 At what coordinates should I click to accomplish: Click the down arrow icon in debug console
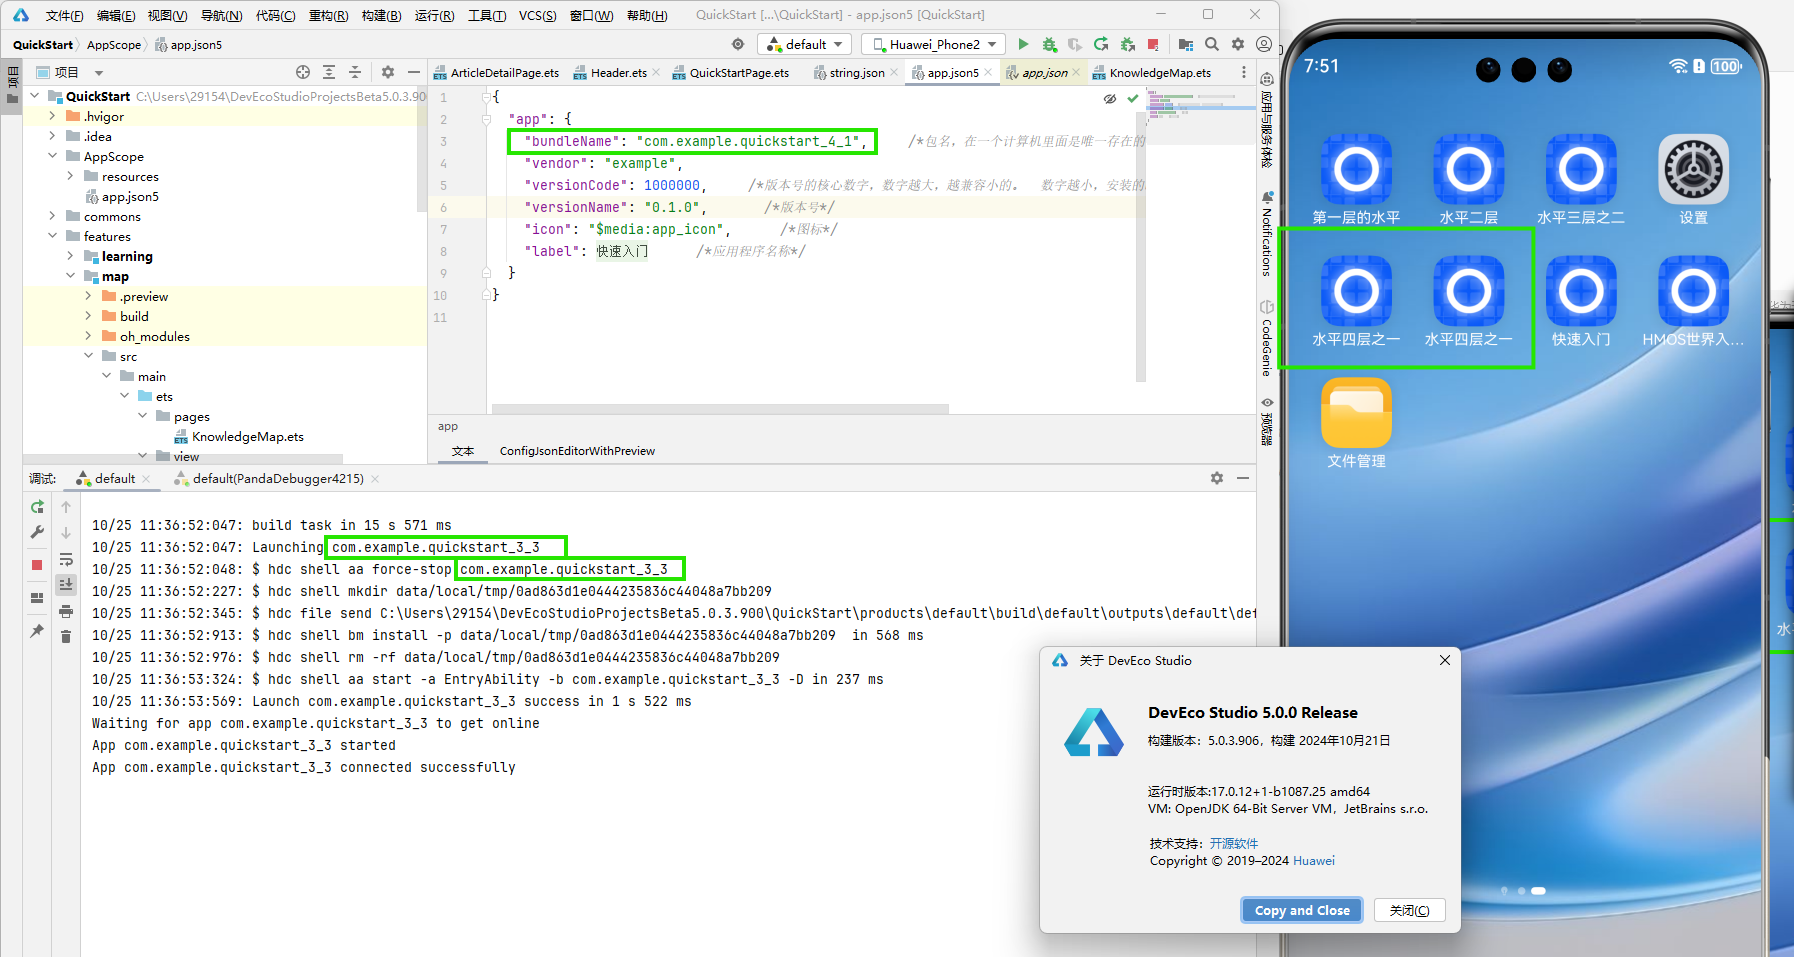[x=66, y=533]
